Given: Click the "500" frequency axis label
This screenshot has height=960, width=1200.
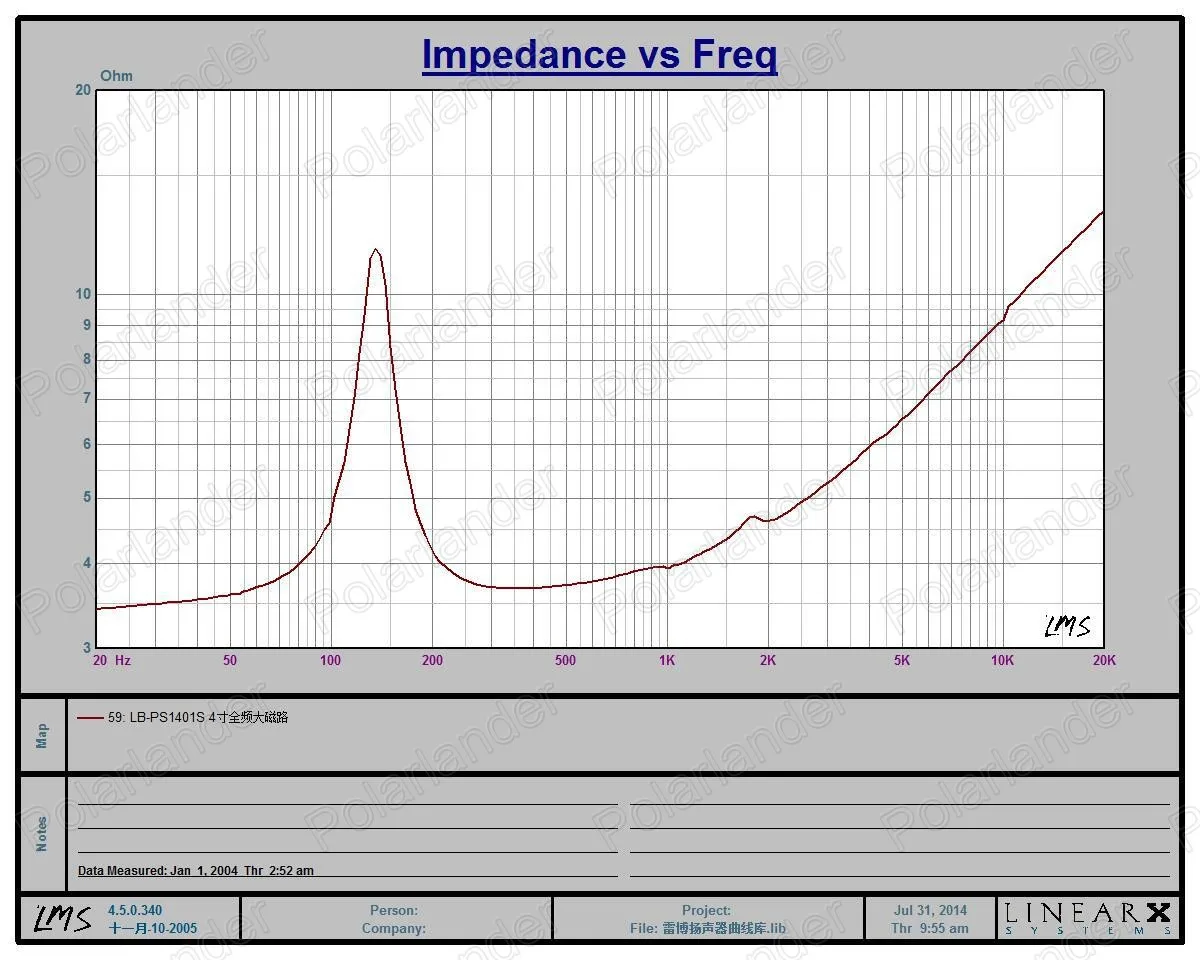Looking at the screenshot, I should [565, 660].
